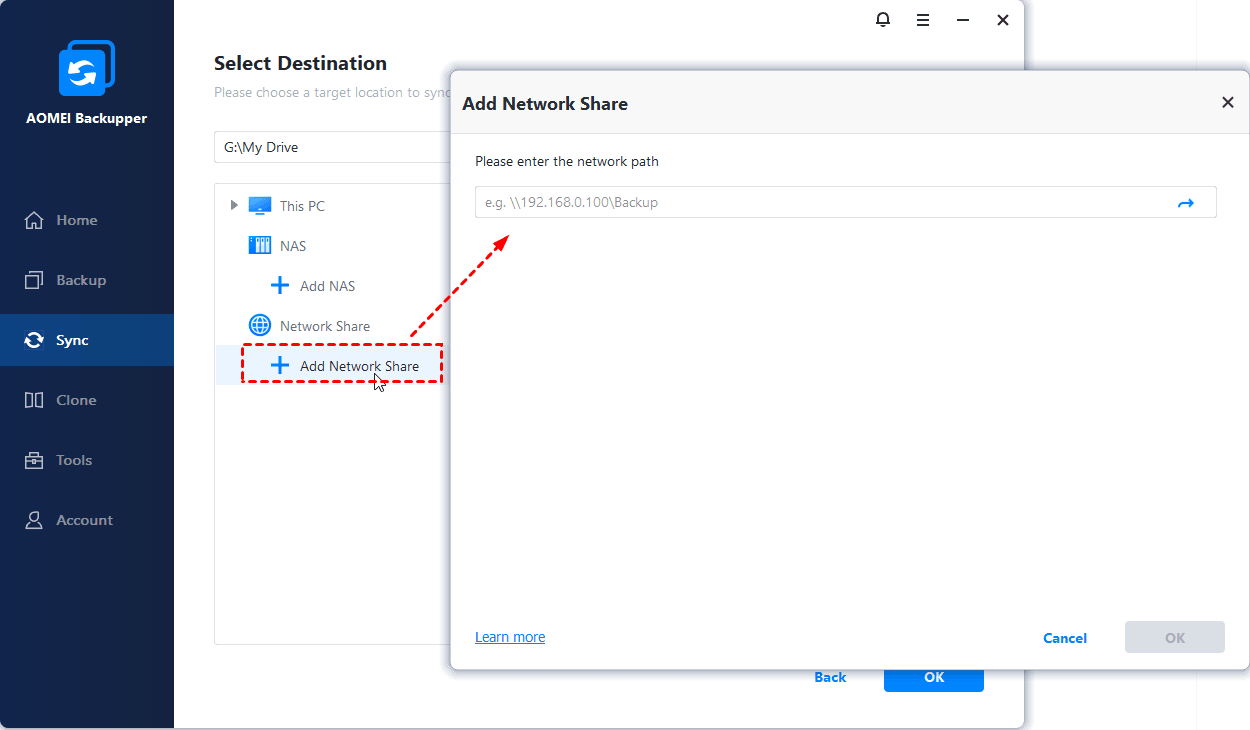Open the Account page
Image resolution: width=1250 pixels, height=730 pixels.
[x=84, y=520]
